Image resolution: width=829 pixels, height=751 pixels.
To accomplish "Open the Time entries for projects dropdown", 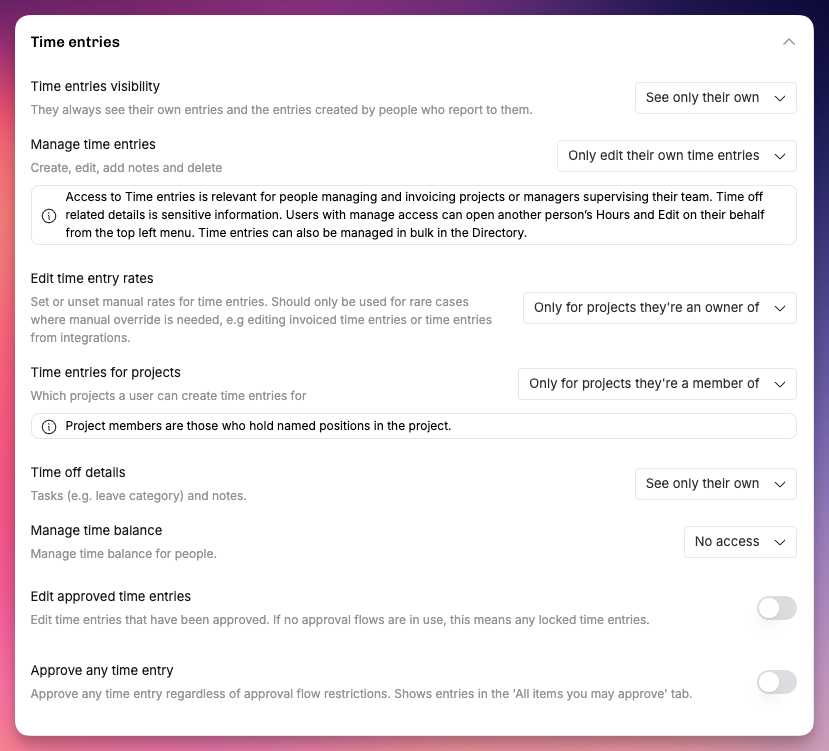I will 657,384.
